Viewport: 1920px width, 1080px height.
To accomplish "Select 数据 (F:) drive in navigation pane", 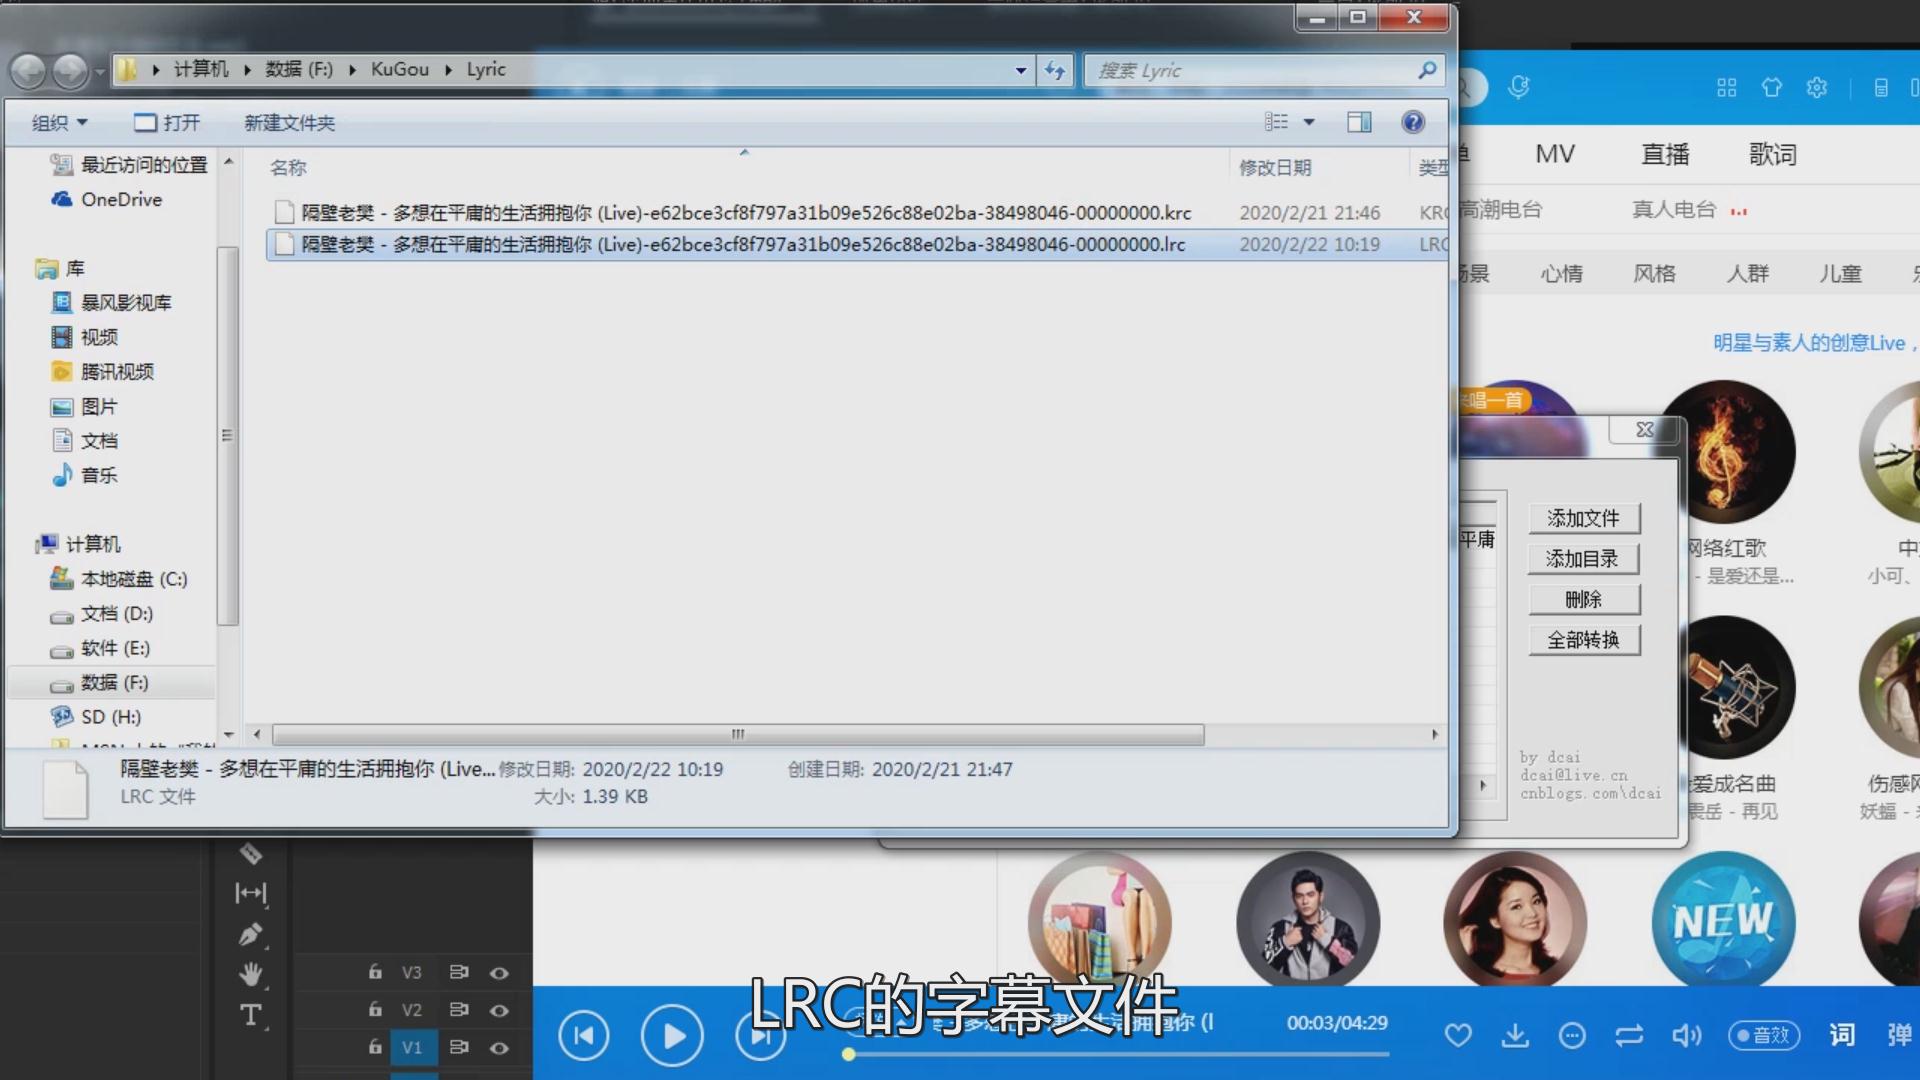I will pyautogui.click(x=113, y=682).
